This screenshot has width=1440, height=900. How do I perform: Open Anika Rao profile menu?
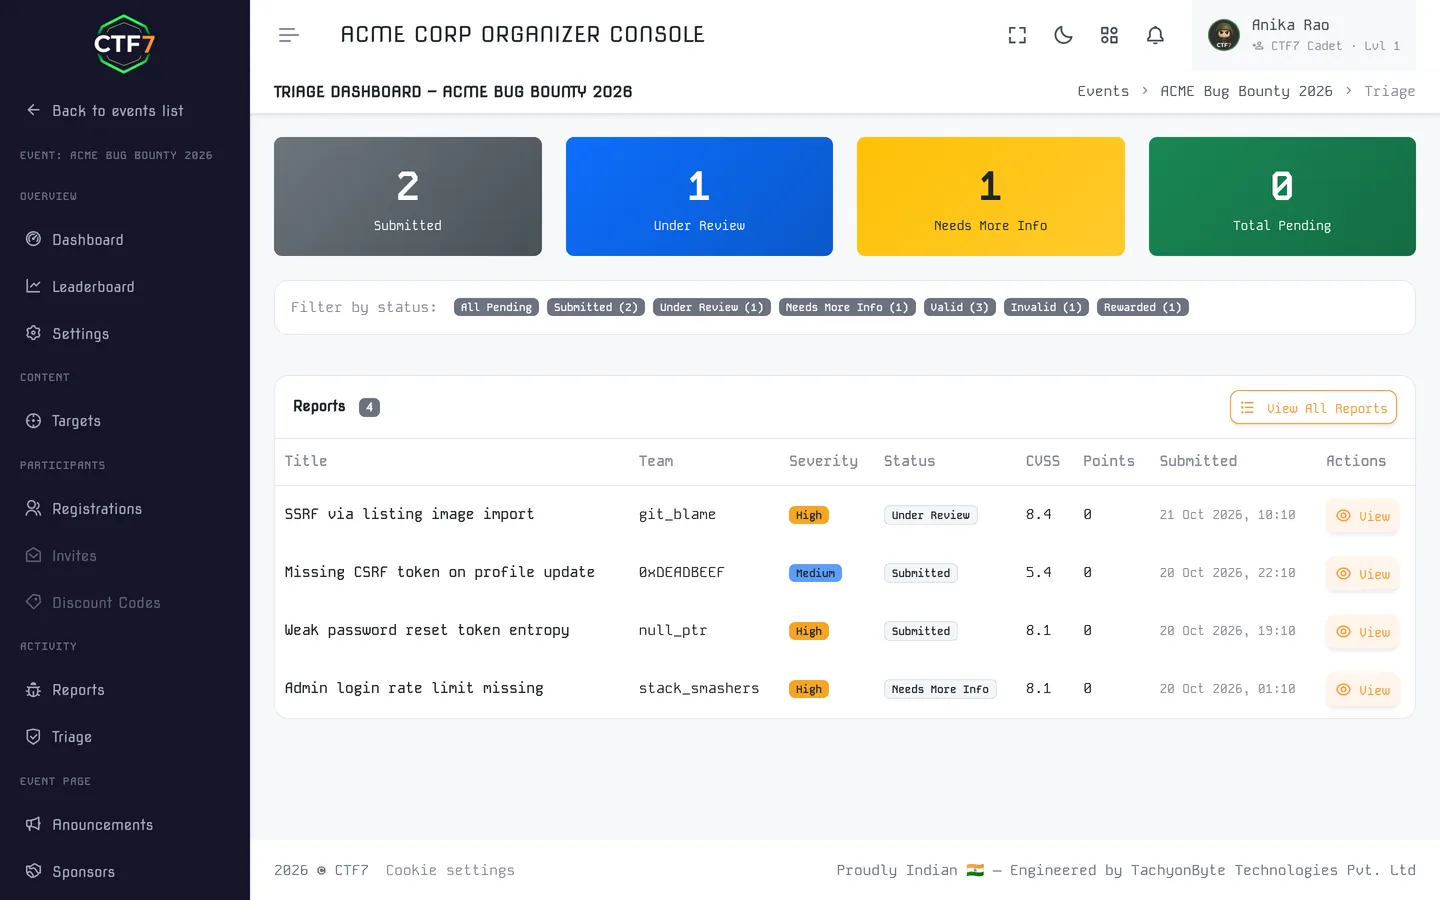(1303, 35)
